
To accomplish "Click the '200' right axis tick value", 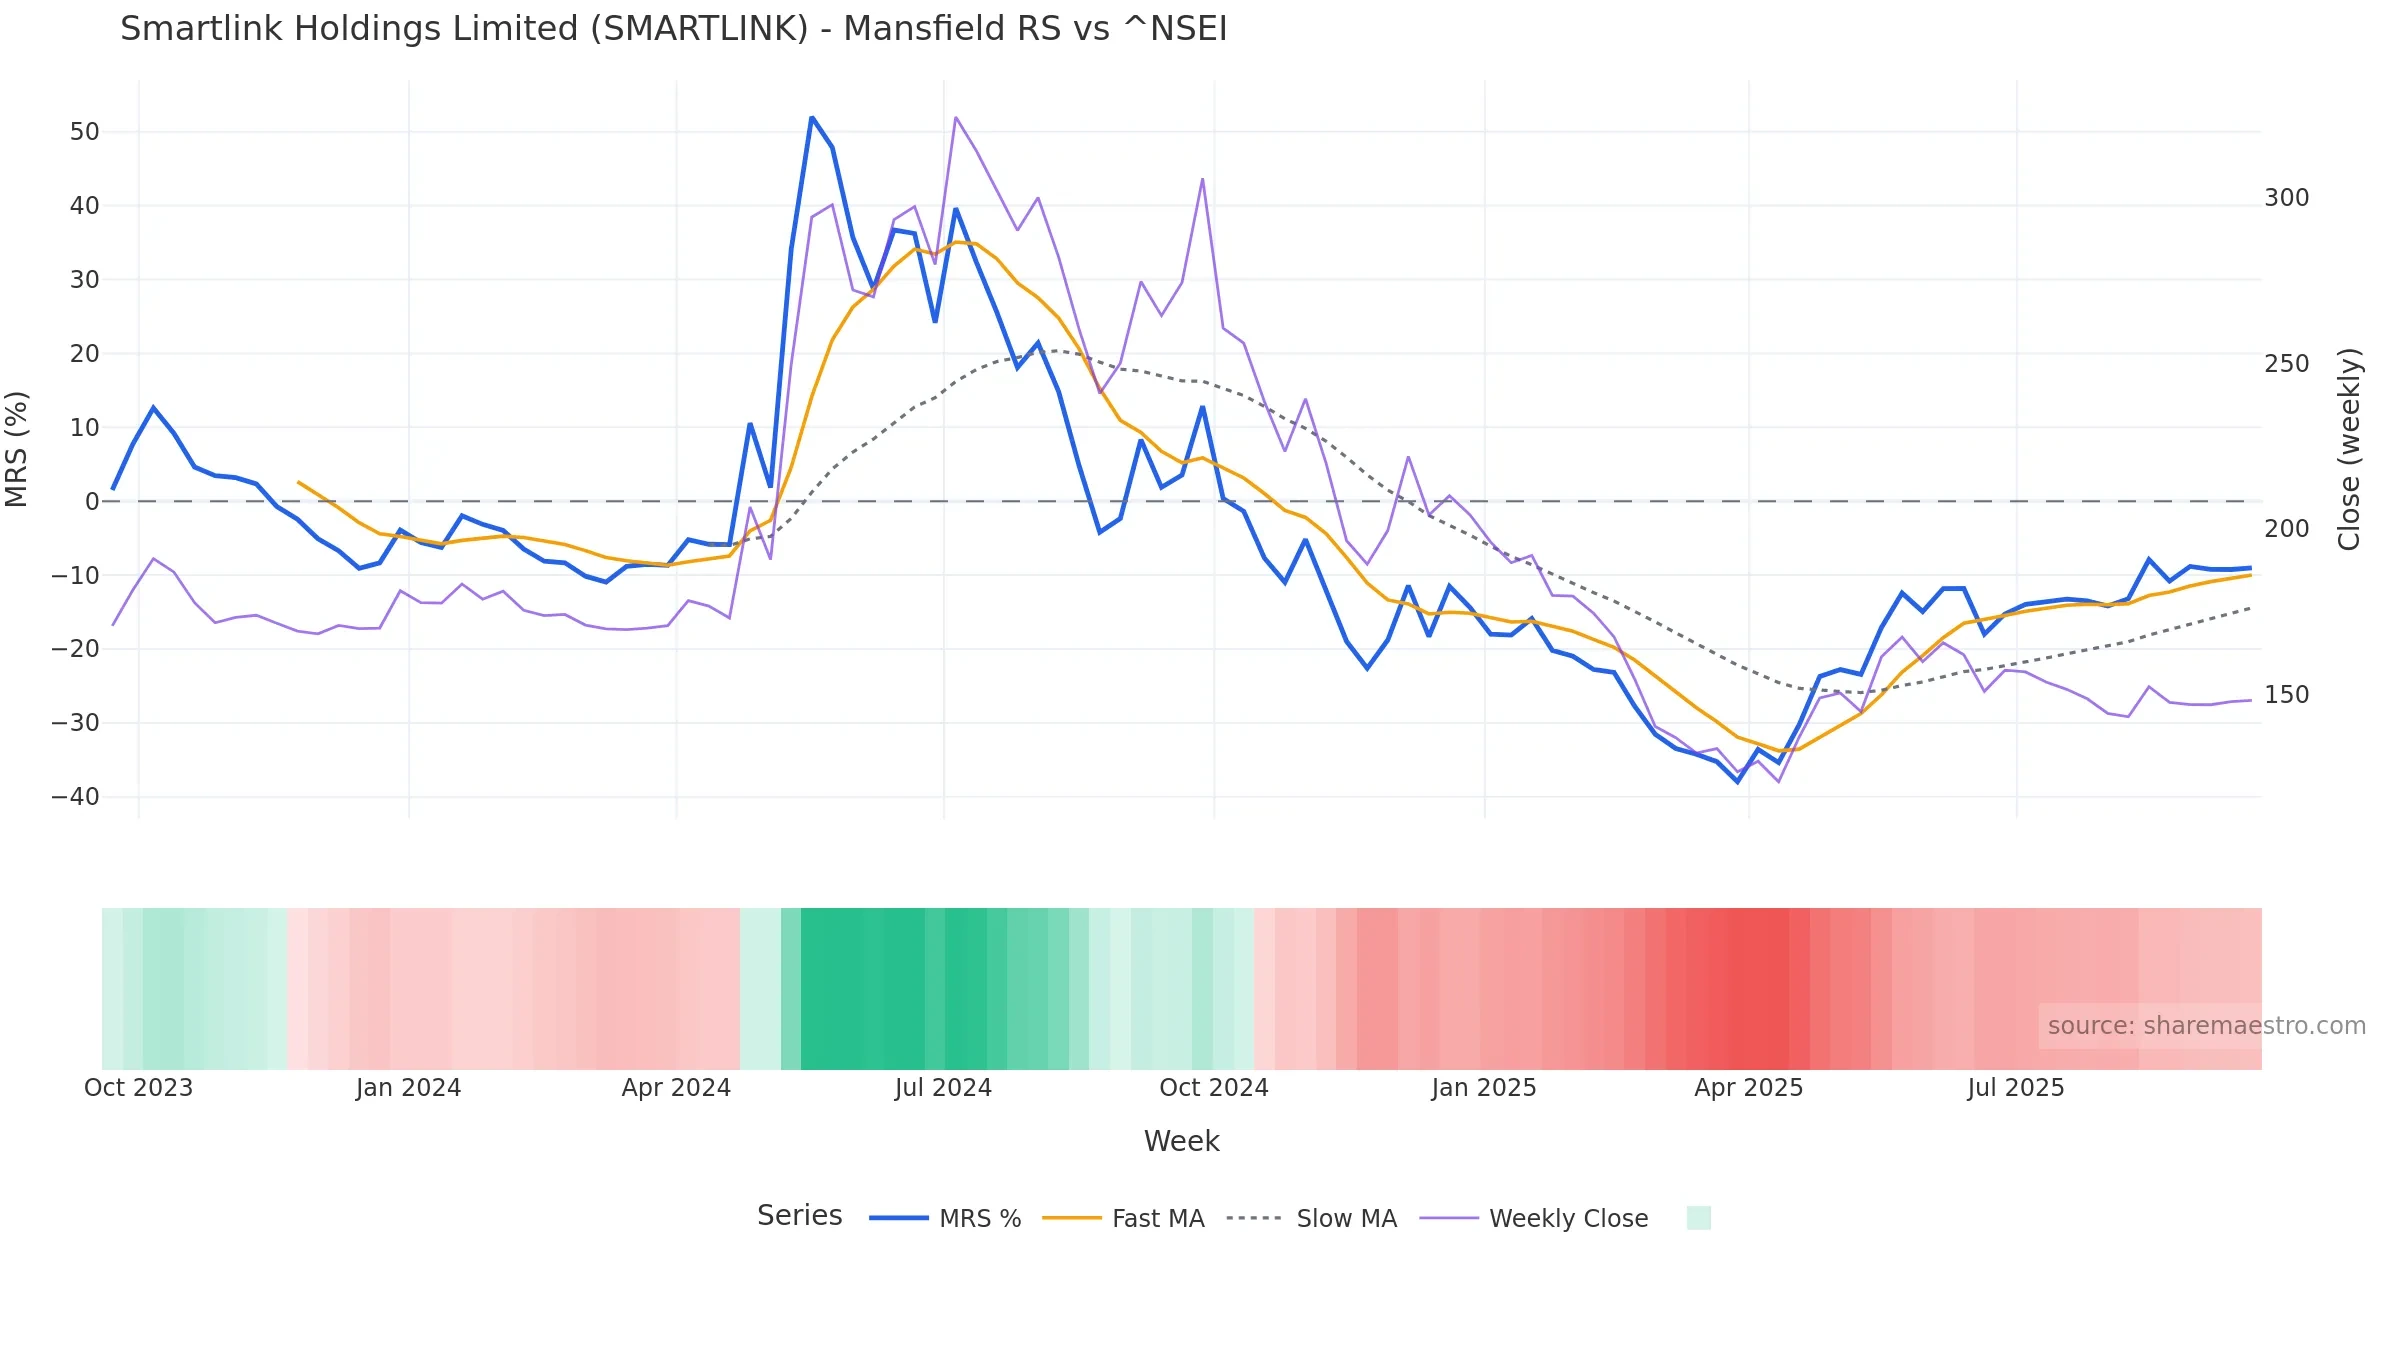I will tap(2286, 529).
